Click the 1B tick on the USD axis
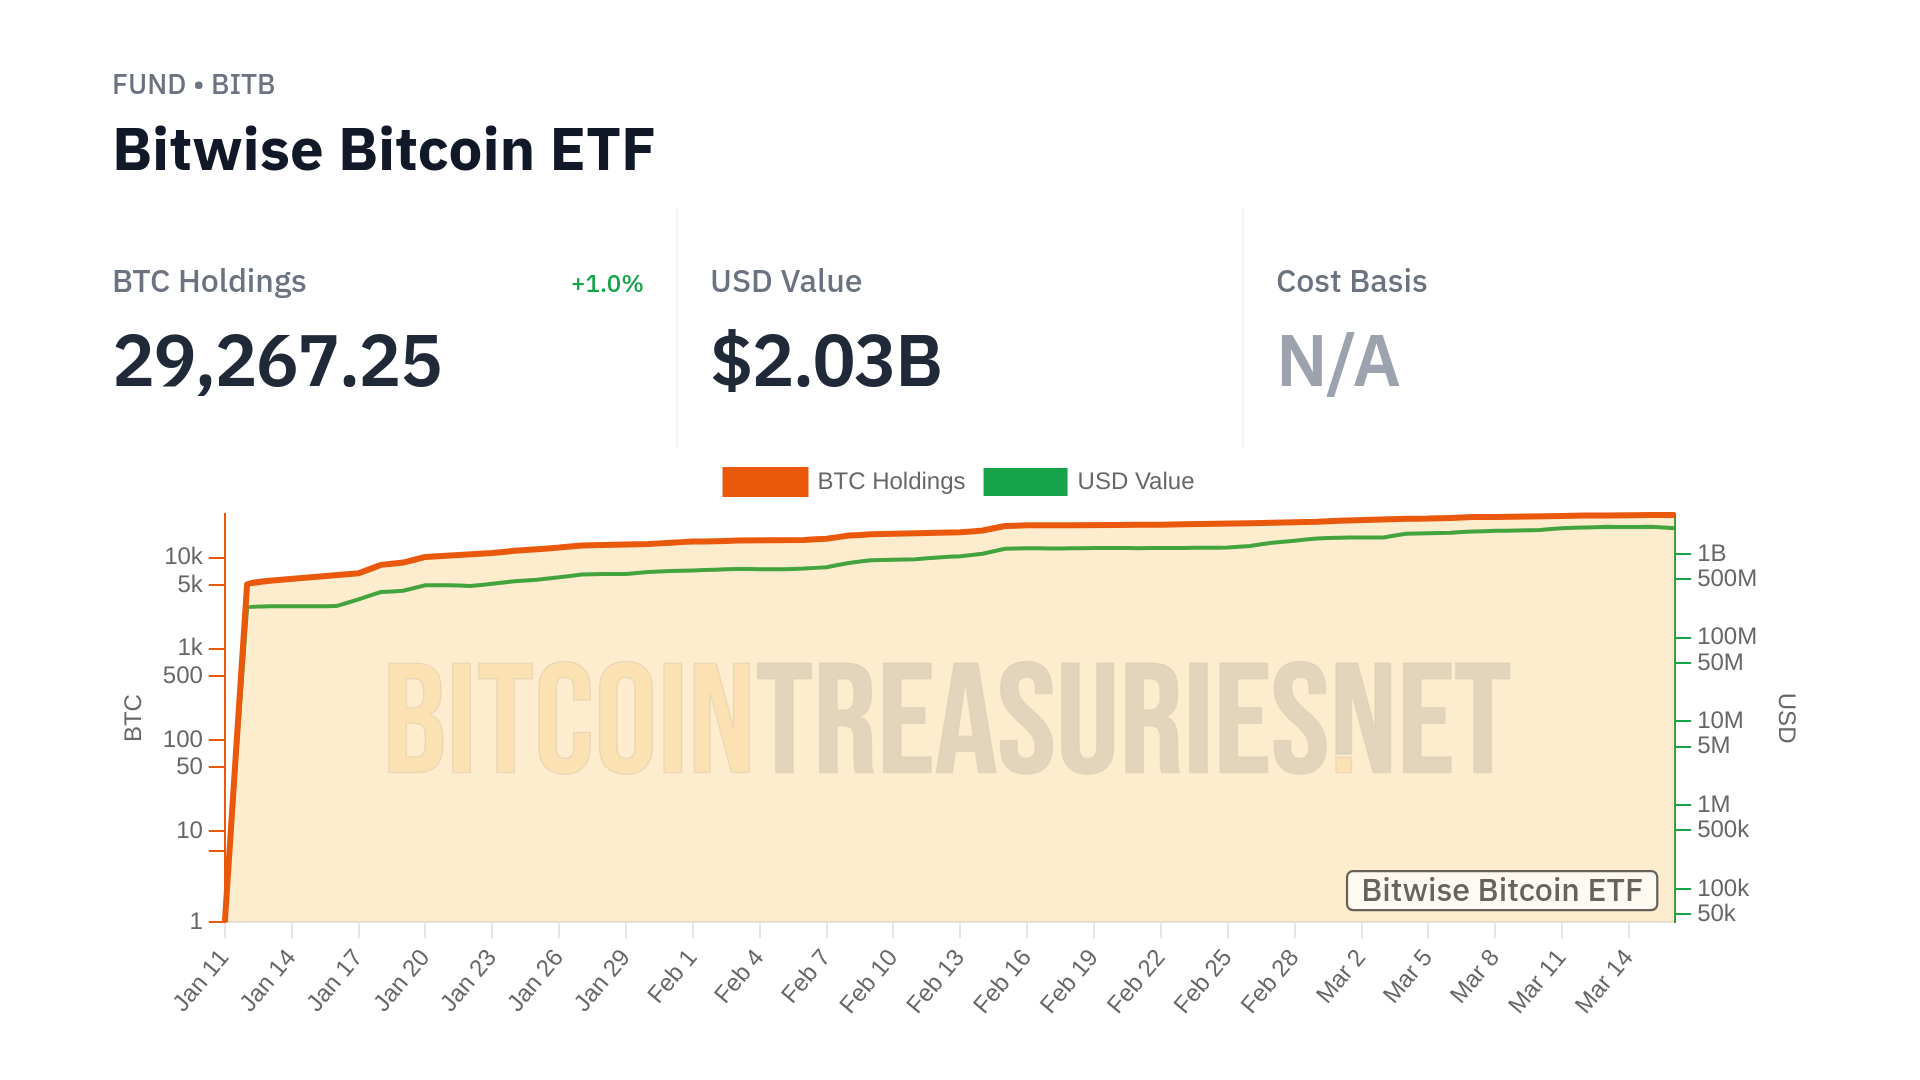The width and height of the screenshot is (1920, 1080). (1711, 553)
